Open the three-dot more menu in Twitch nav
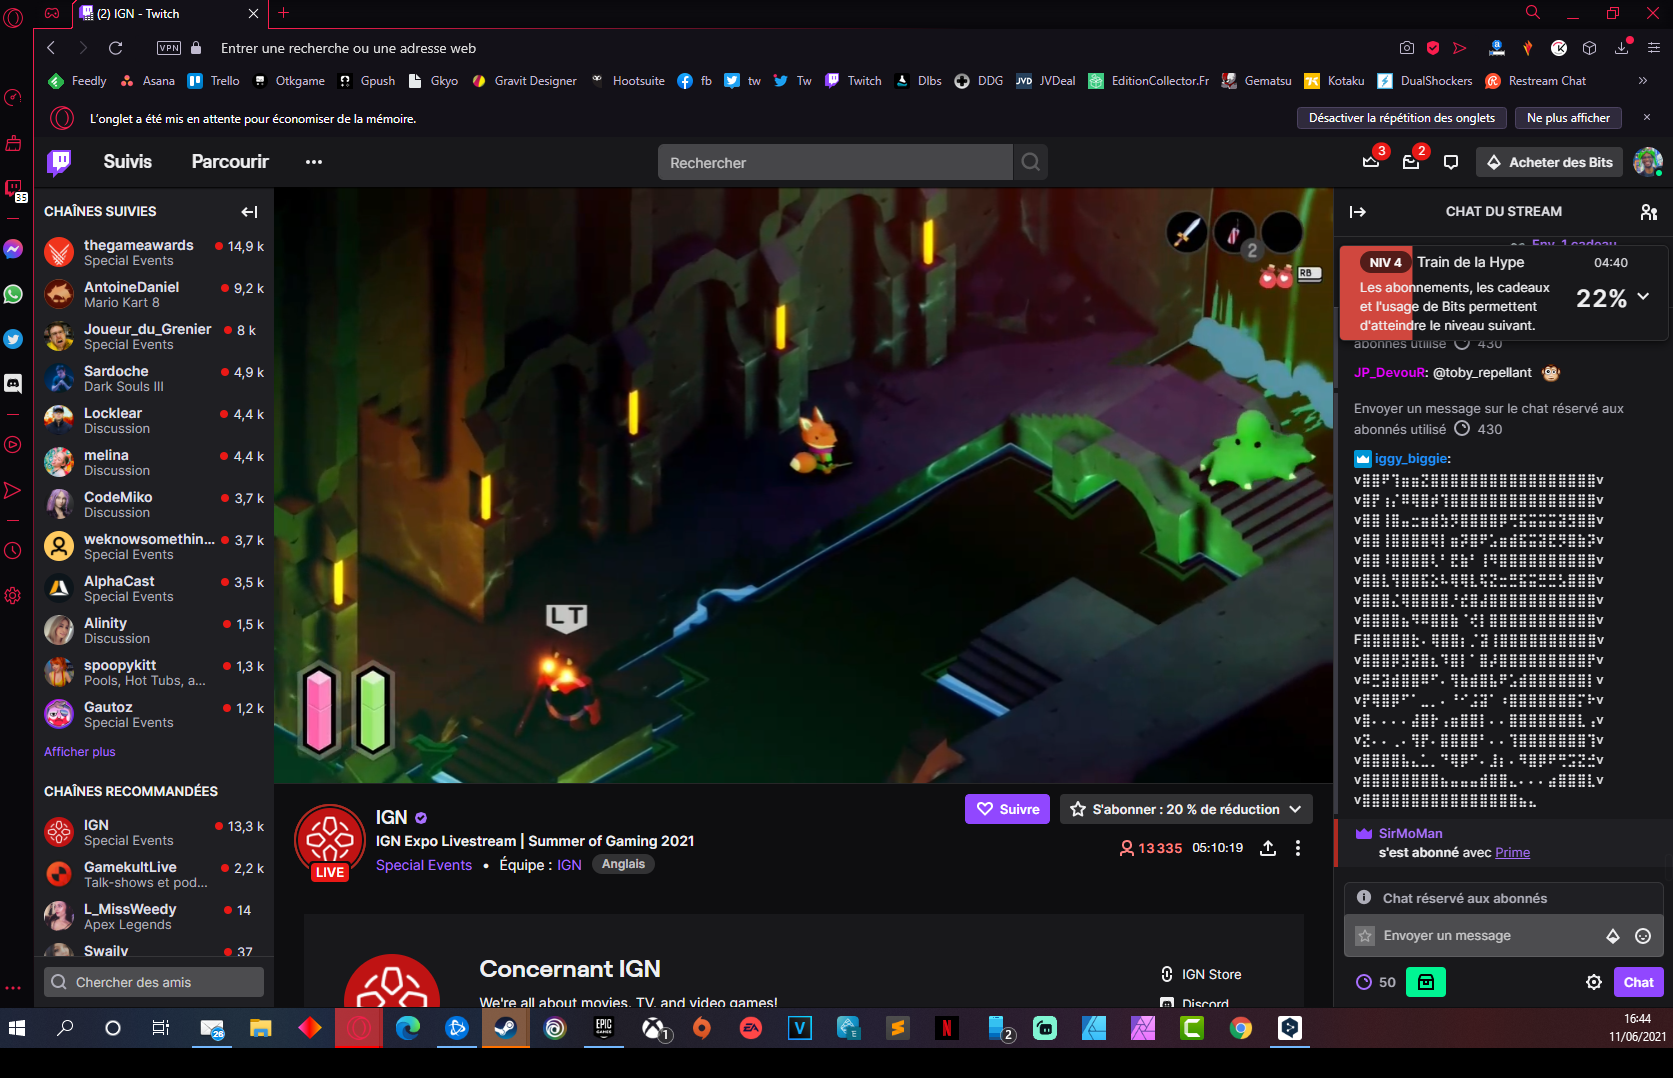This screenshot has width=1673, height=1078. pos(314,162)
